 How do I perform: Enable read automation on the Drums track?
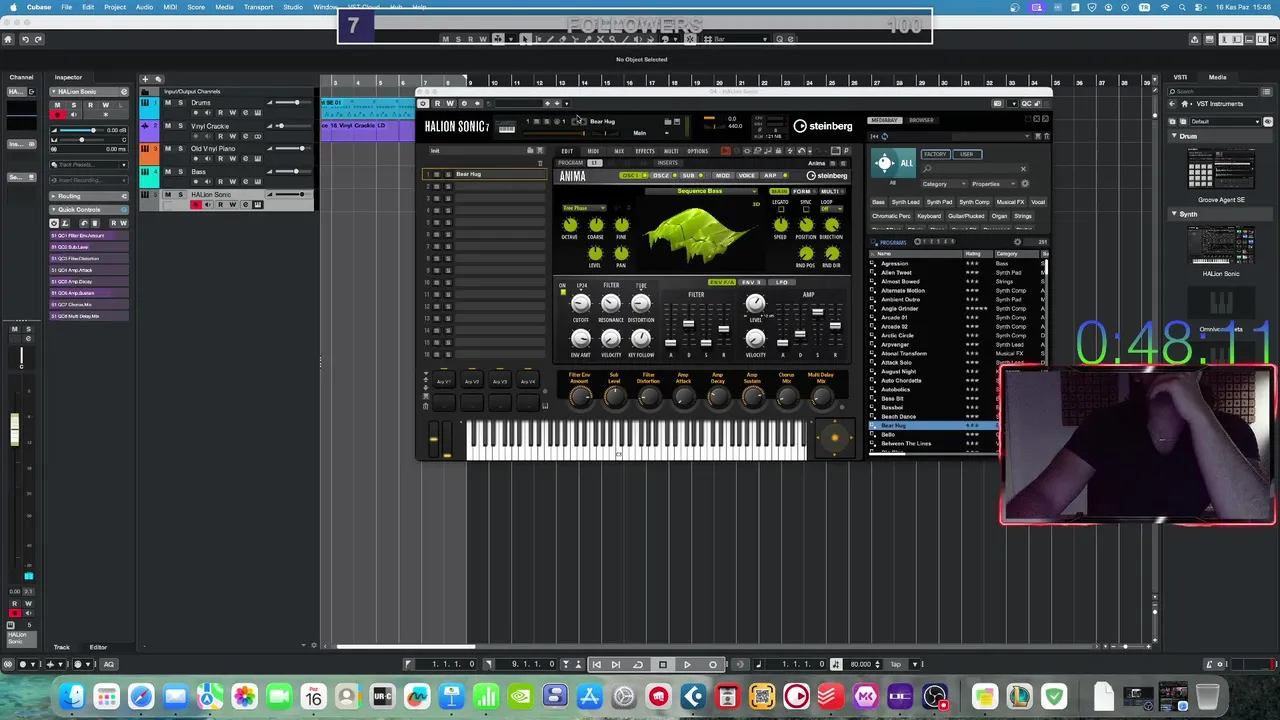pyautogui.click(x=220, y=113)
